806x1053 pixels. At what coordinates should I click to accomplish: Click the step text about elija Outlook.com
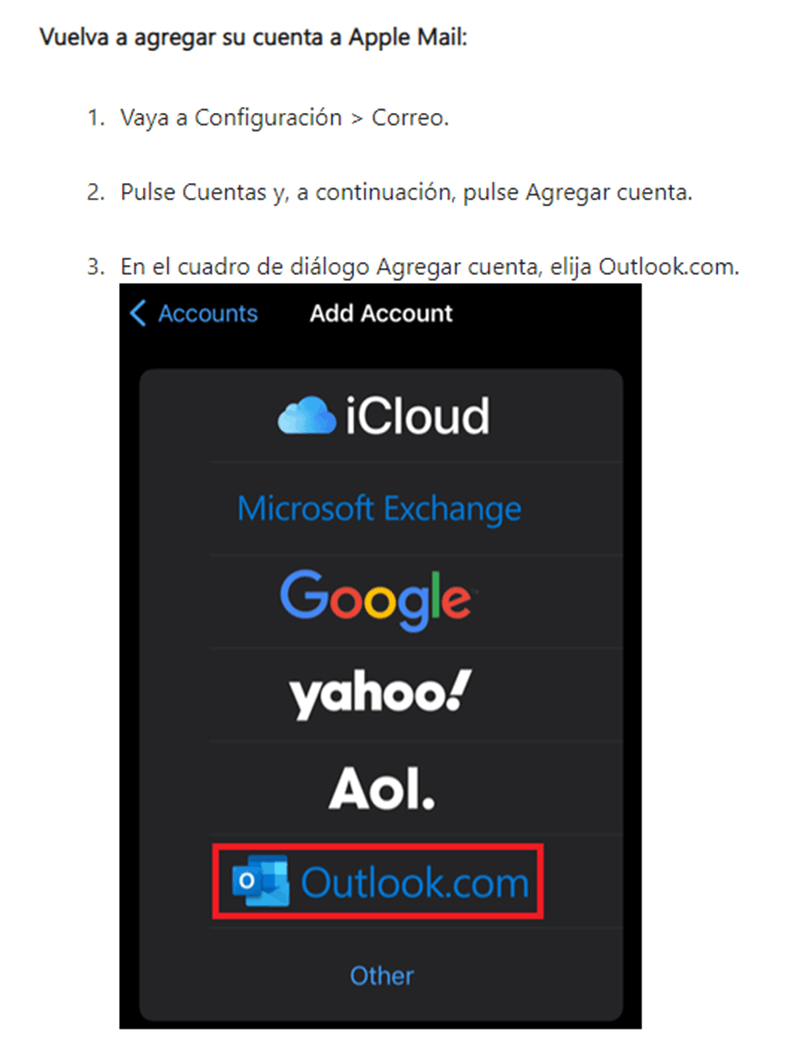pos(430,267)
